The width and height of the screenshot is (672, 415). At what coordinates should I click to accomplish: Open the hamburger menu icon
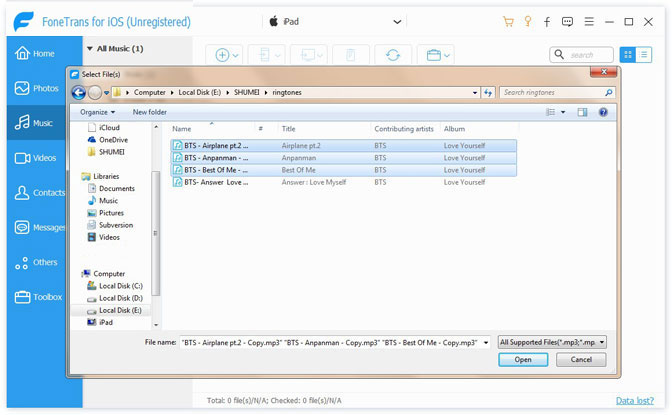point(589,21)
